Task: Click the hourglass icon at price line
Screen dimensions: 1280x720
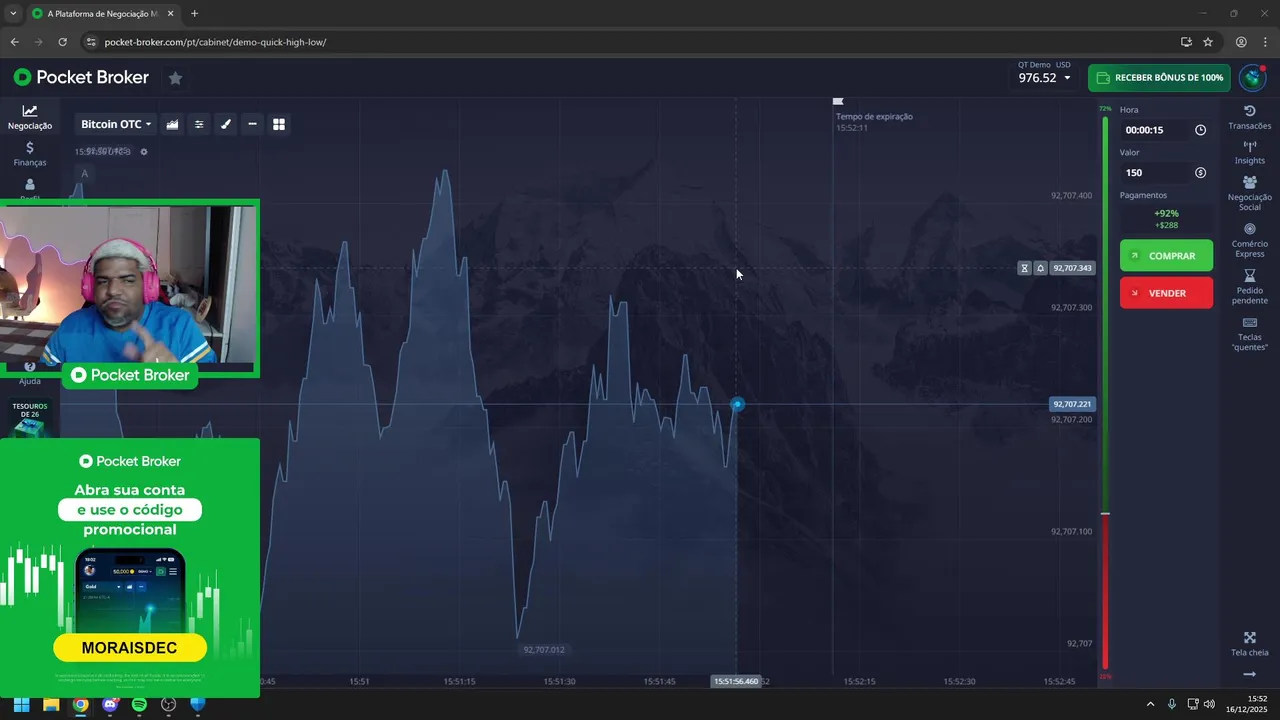Action: (1024, 268)
